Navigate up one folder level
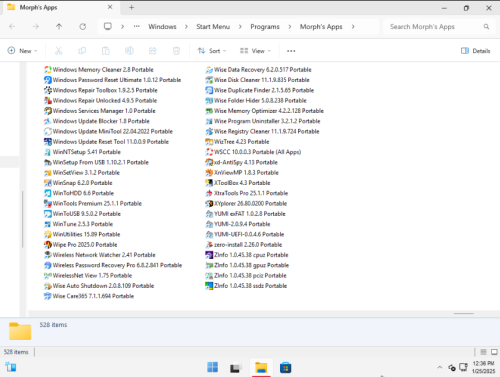The image size is (500, 377). pos(59,27)
